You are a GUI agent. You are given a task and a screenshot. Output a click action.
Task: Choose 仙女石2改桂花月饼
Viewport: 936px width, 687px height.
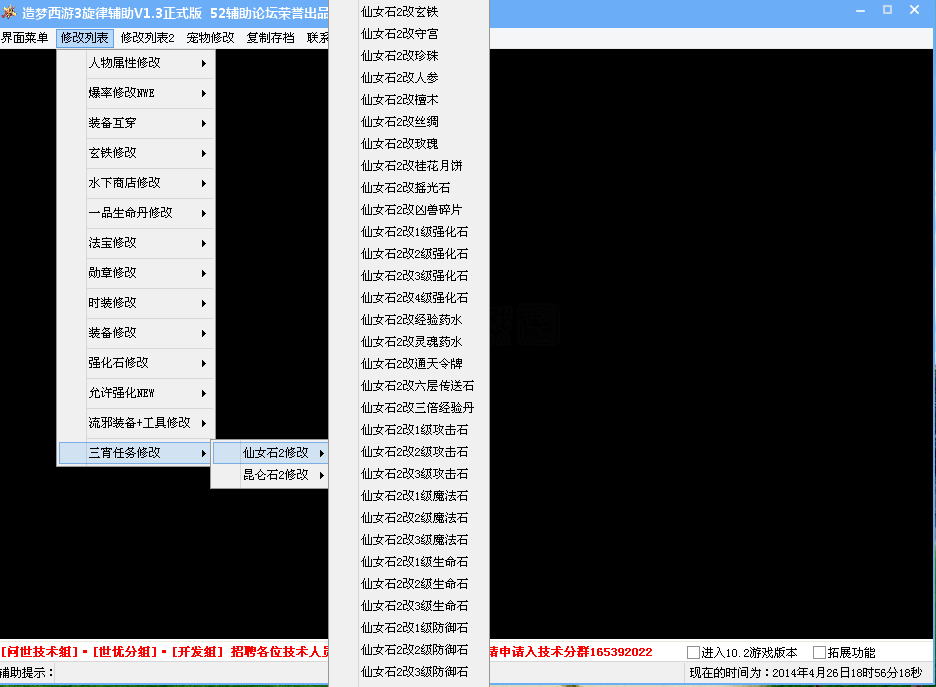[x=409, y=166]
